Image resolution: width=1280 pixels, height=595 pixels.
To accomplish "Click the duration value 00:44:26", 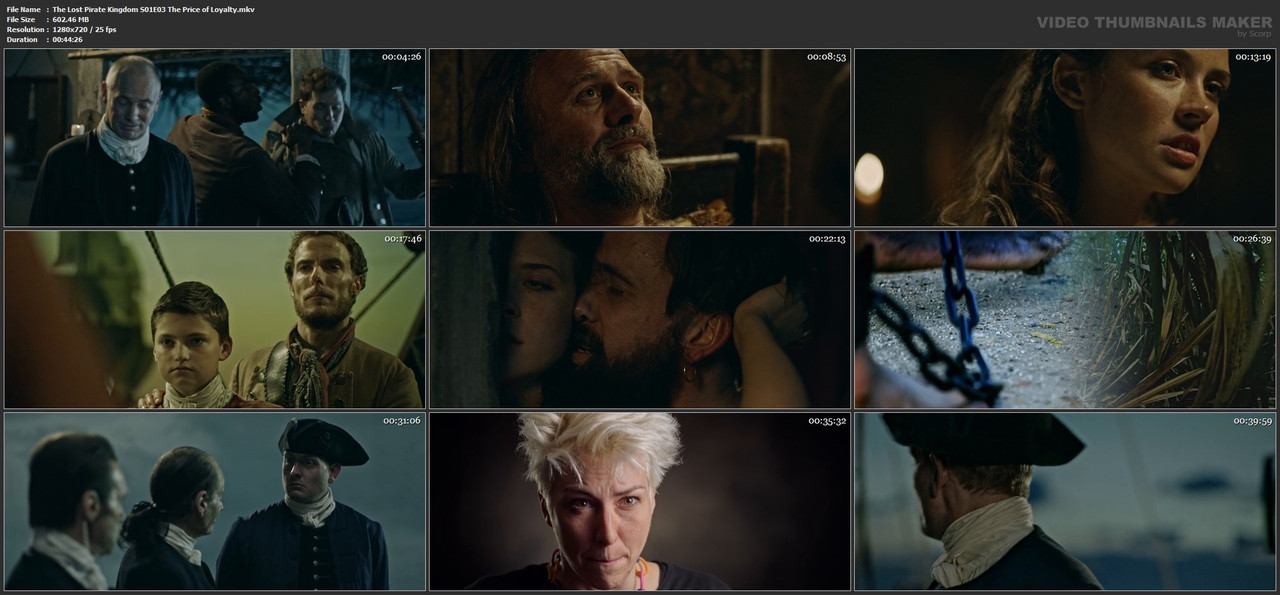I will point(67,39).
